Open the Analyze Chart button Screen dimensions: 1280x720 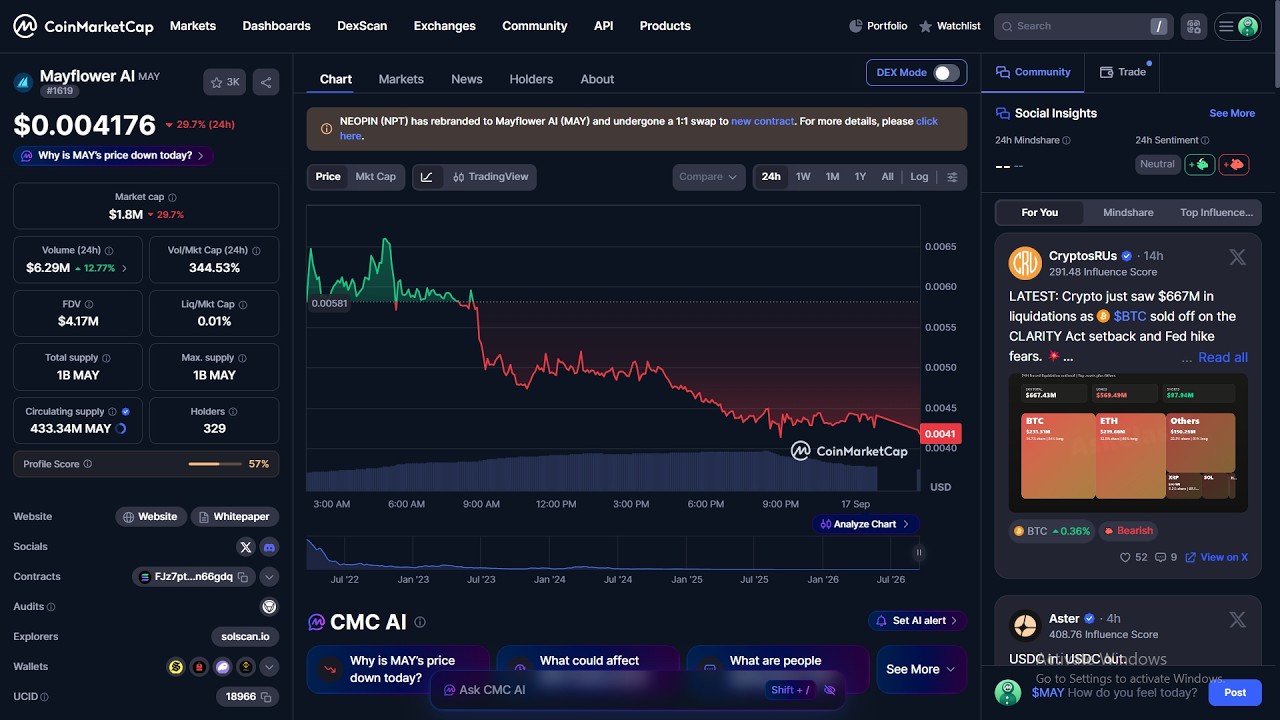tap(865, 524)
